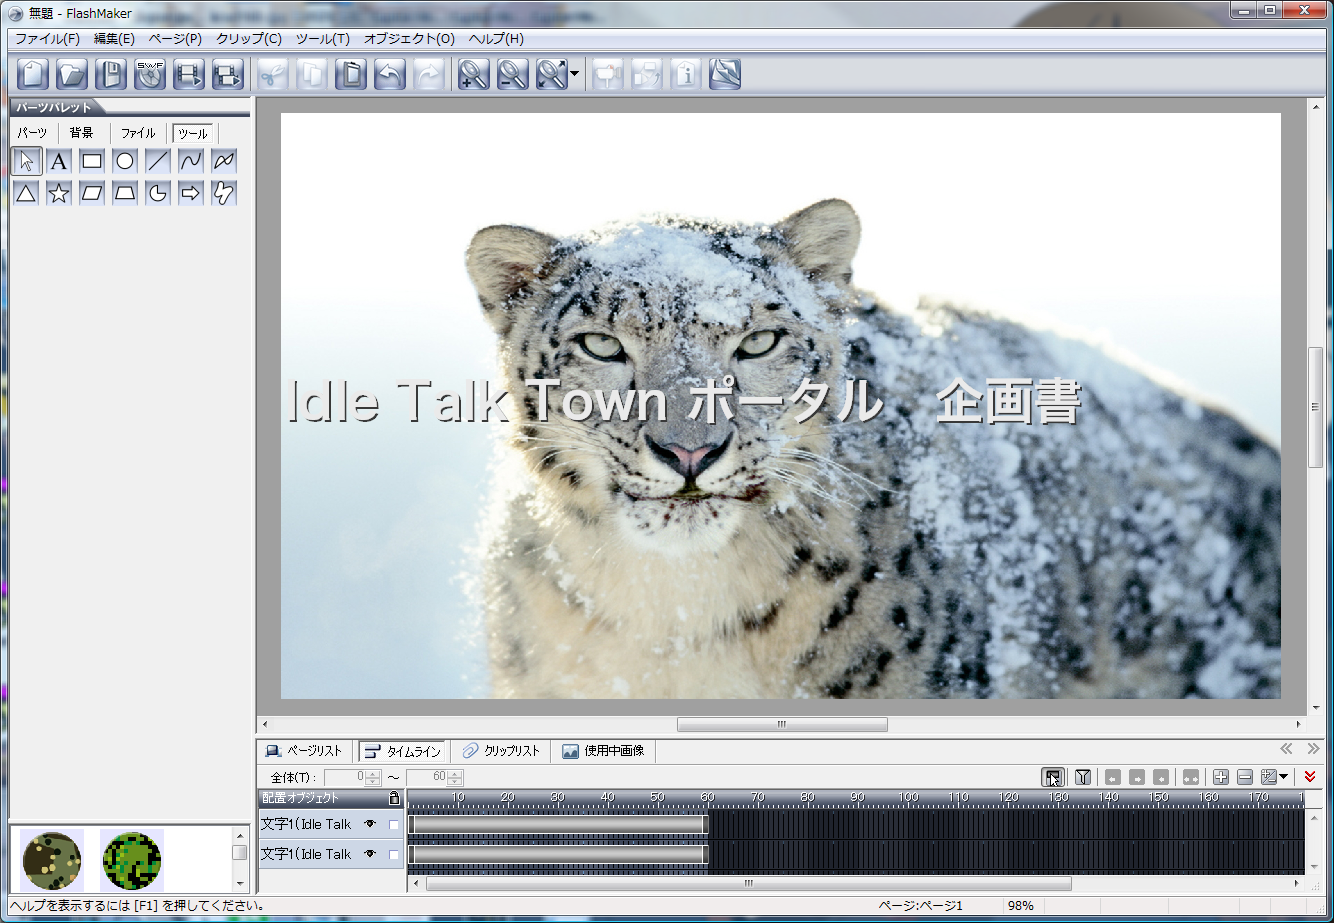The width and height of the screenshot is (1334, 923).
Task: Select the Pie sector shape tool
Action: tap(158, 194)
